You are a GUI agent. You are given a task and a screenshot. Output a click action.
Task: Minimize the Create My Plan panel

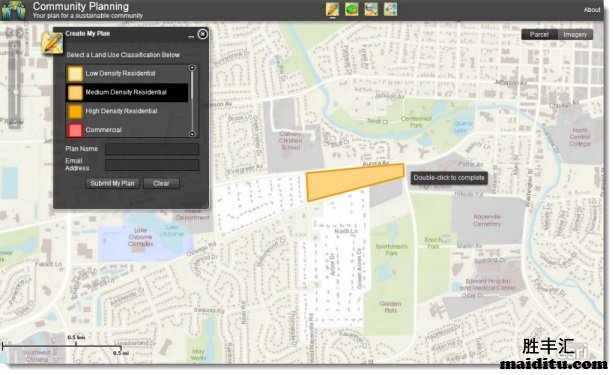(x=191, y=36)
